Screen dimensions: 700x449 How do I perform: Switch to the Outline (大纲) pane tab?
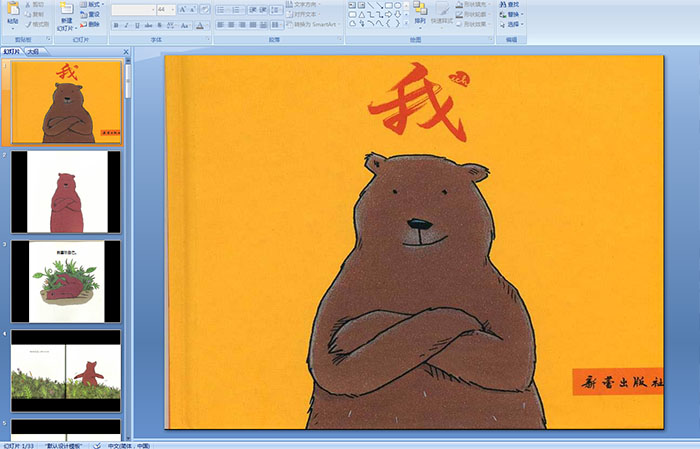coord(33,51)
